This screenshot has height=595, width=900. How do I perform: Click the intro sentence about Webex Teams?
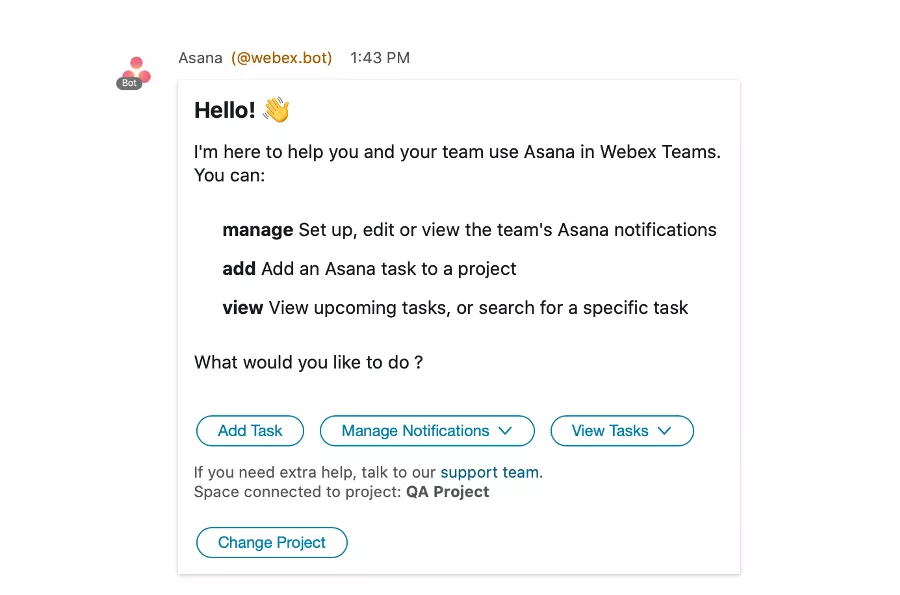pos(457,153)
